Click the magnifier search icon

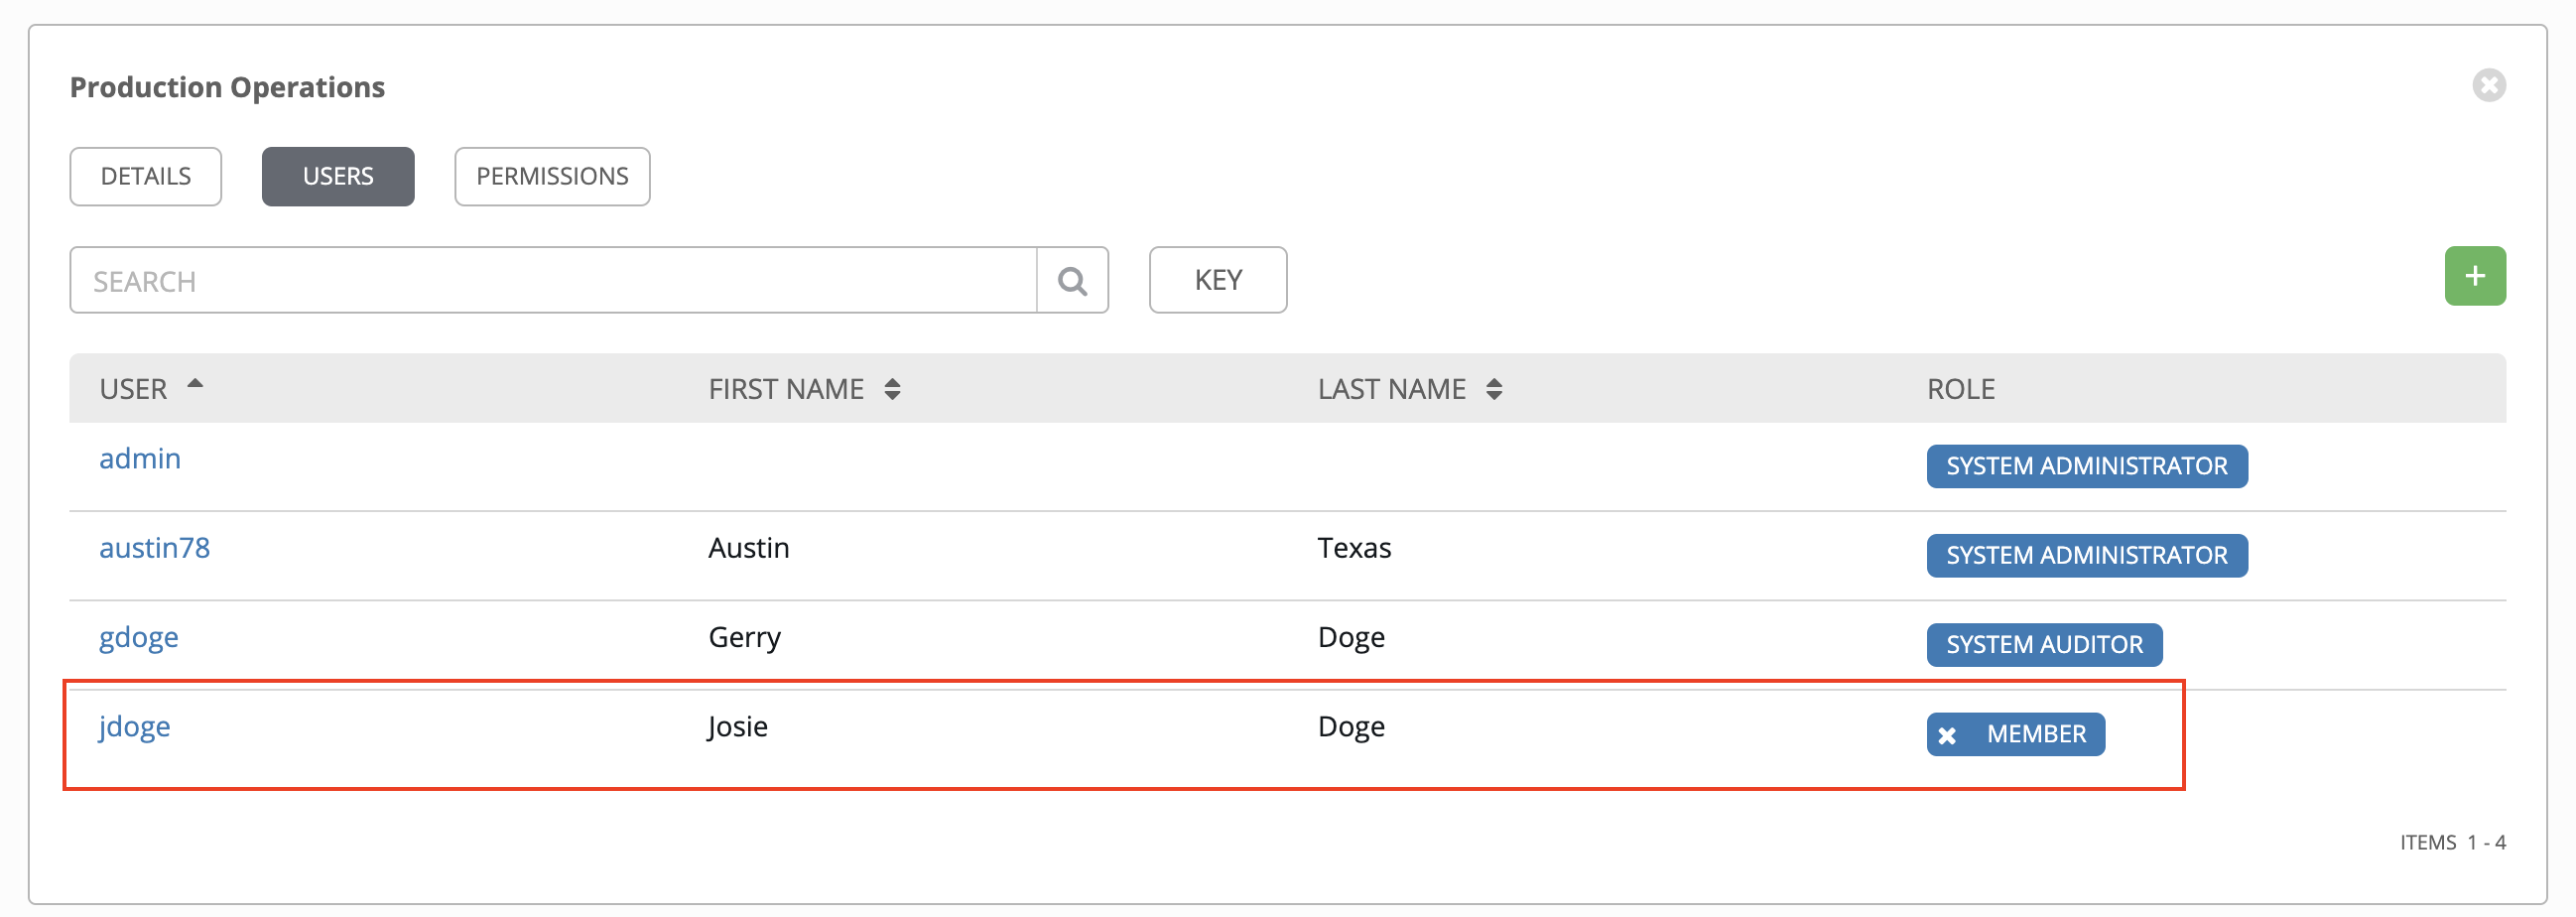click(1072, 281)
